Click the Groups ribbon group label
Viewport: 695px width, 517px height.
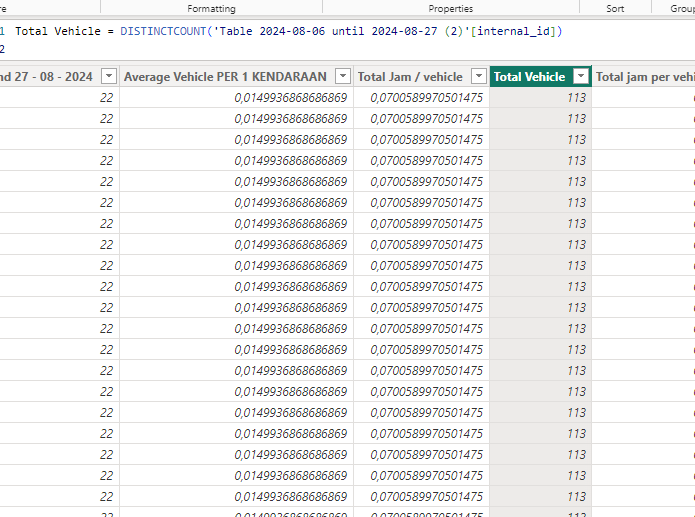[x=682, y=8]
